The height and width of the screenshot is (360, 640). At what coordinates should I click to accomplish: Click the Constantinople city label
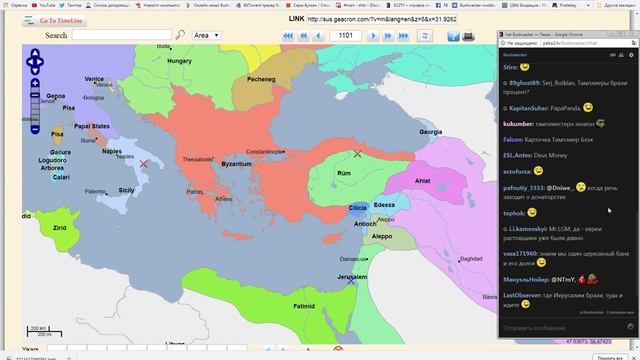pos(265,152)
